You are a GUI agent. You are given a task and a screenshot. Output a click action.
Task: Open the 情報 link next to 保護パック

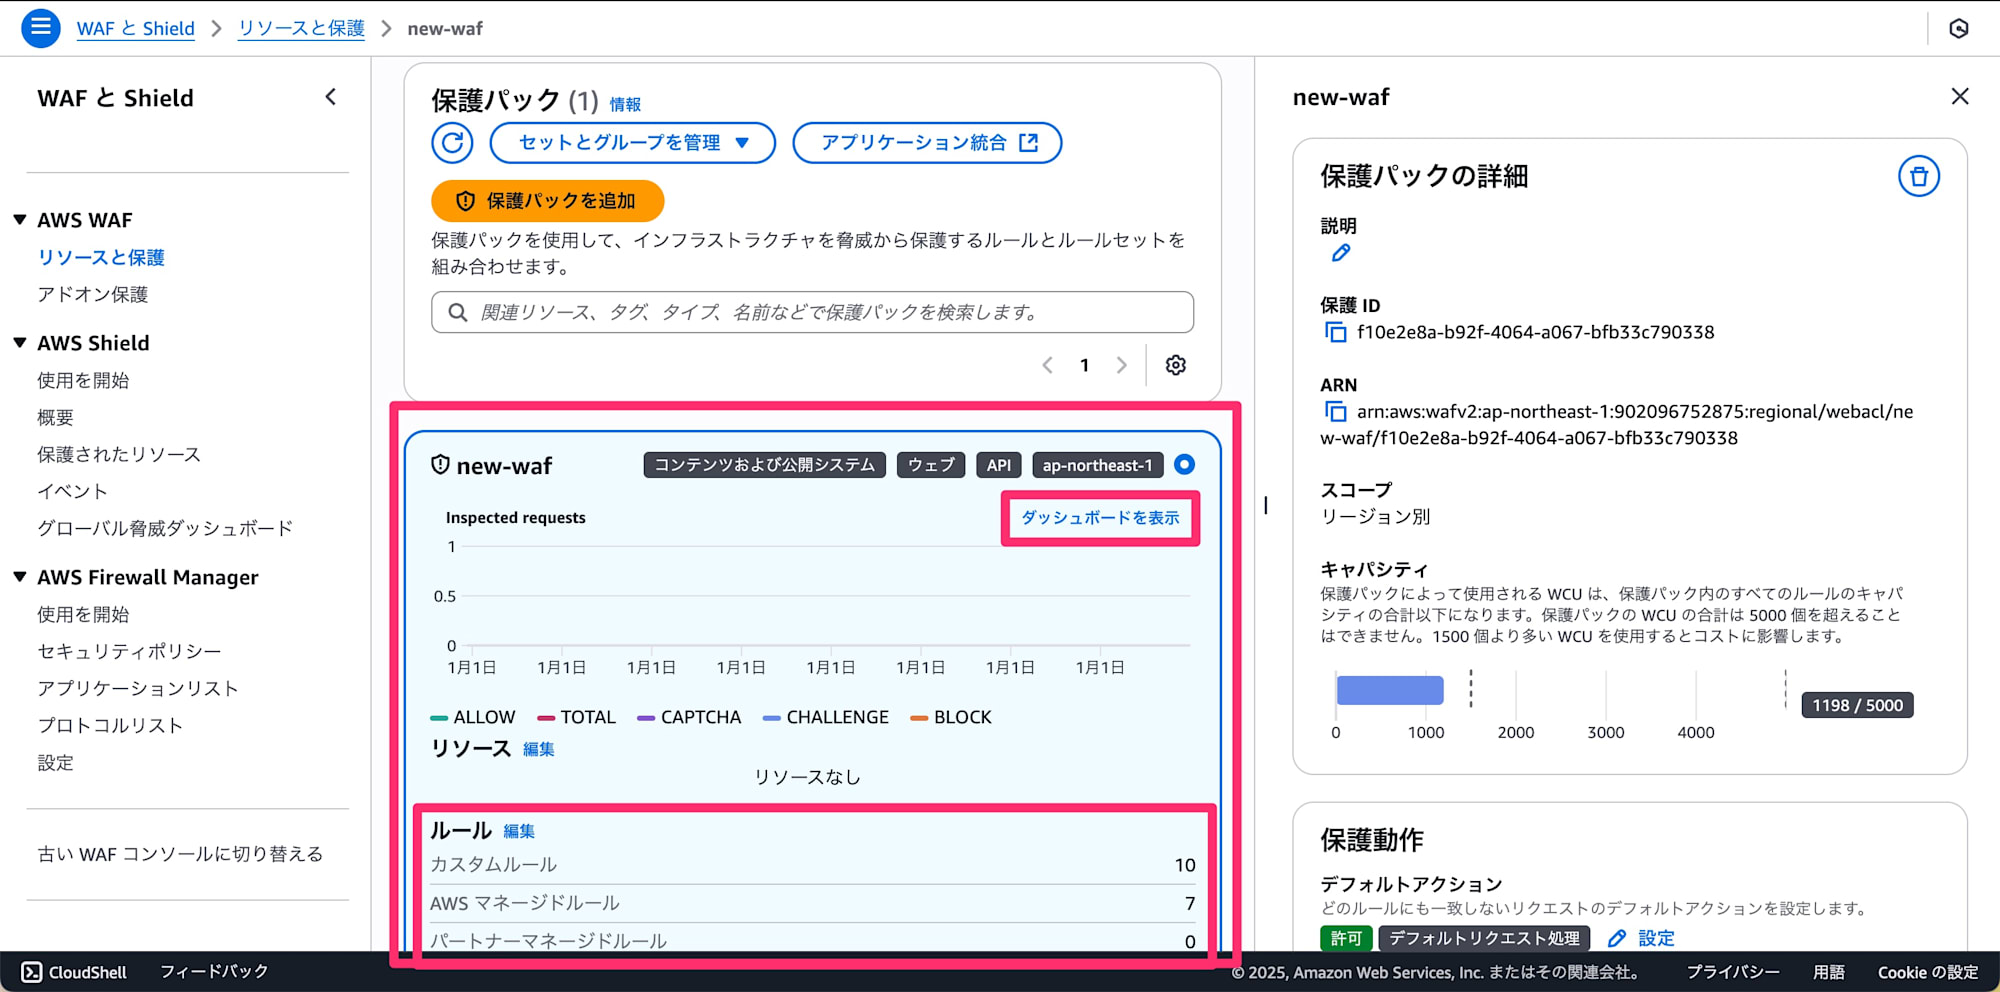click(625, 104)
